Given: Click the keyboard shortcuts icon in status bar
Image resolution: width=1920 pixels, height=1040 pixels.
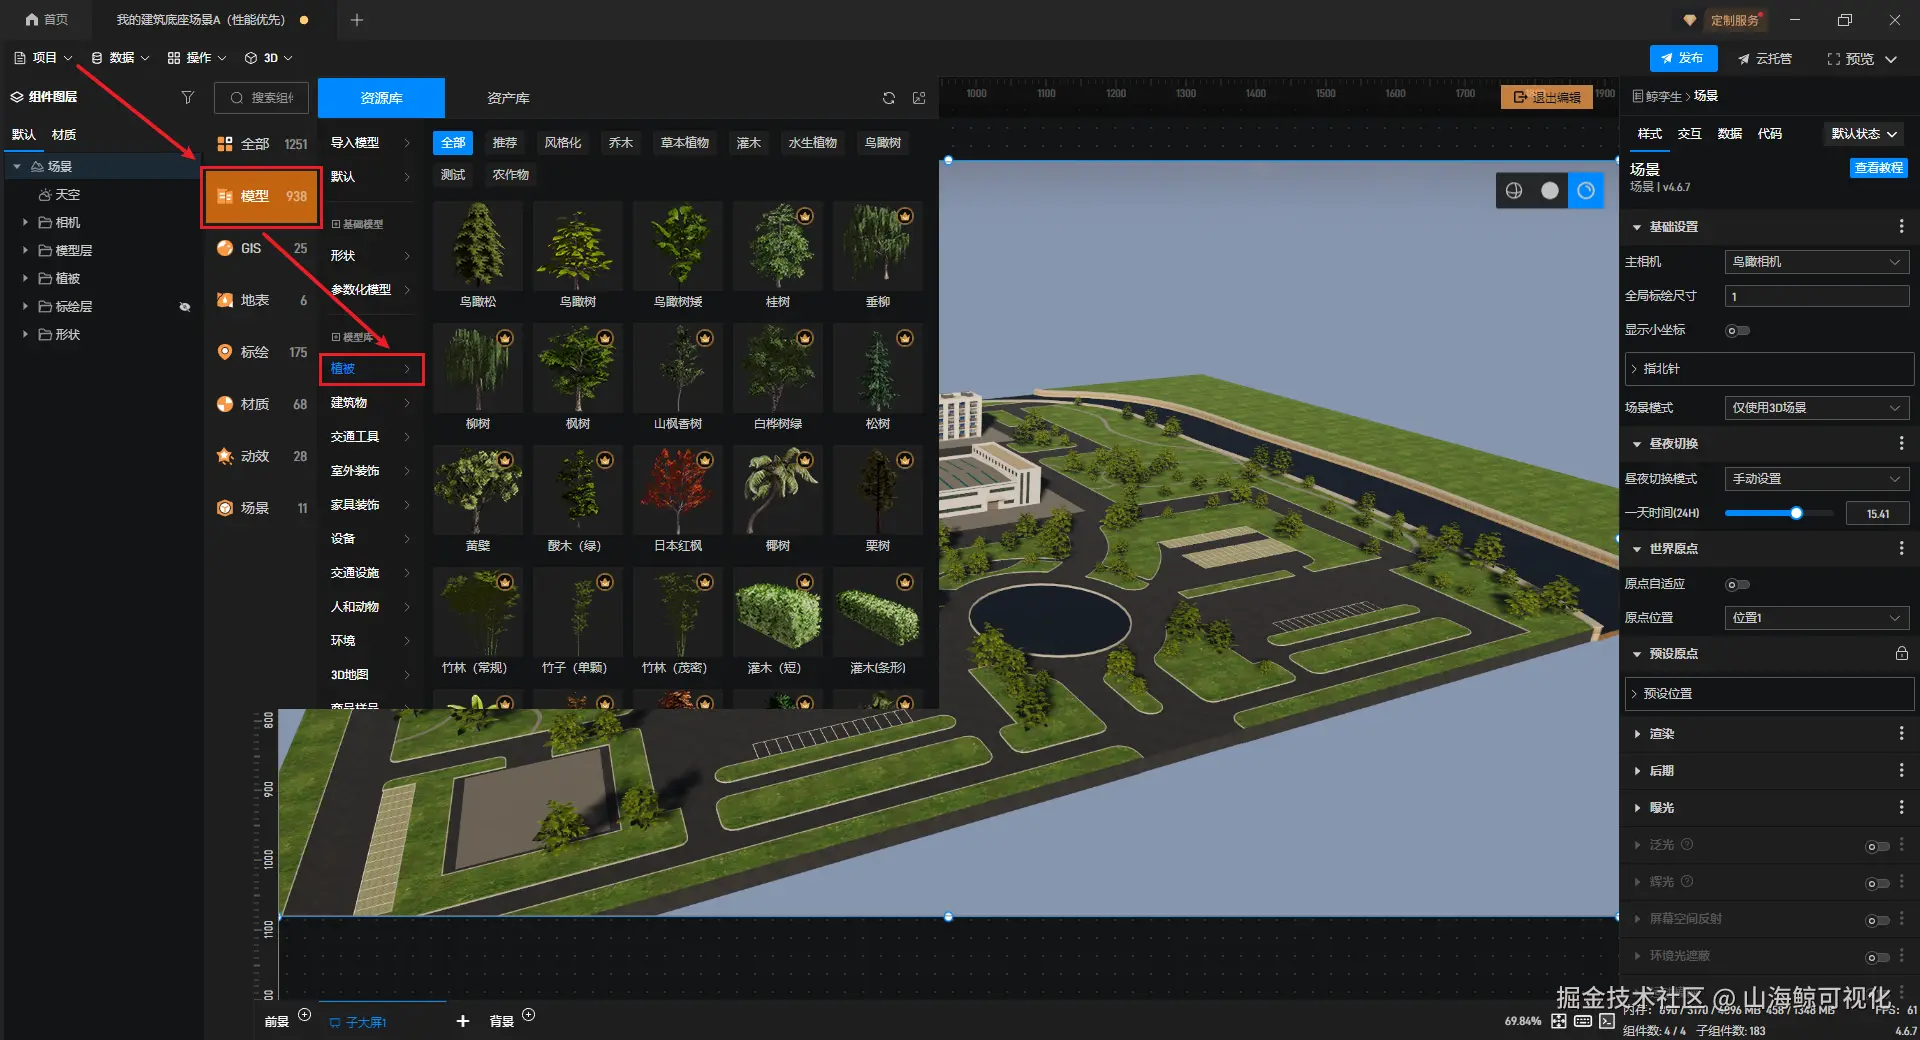Looking at the screenshot, I should (1583, 1021).
